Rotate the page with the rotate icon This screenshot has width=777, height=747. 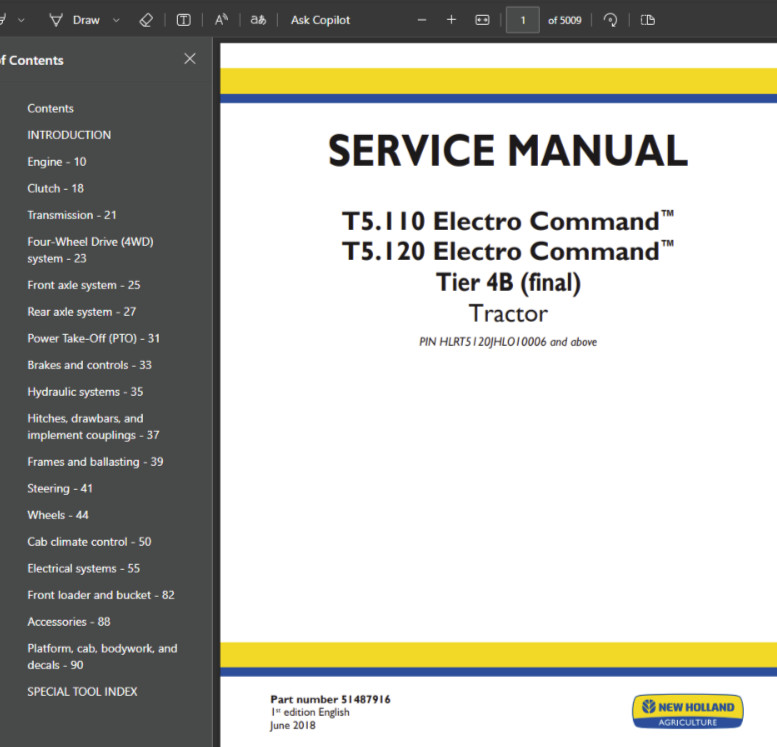(x=610, y=20)
